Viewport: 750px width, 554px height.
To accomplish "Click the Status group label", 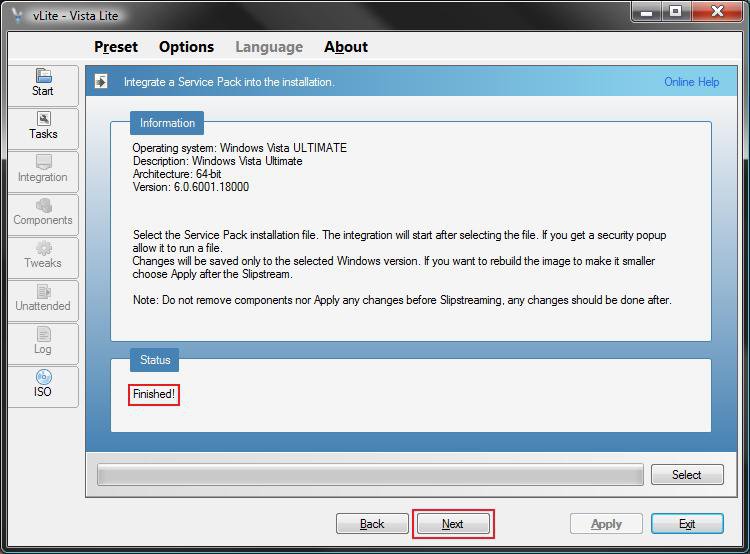I will (x=154, y=360).
